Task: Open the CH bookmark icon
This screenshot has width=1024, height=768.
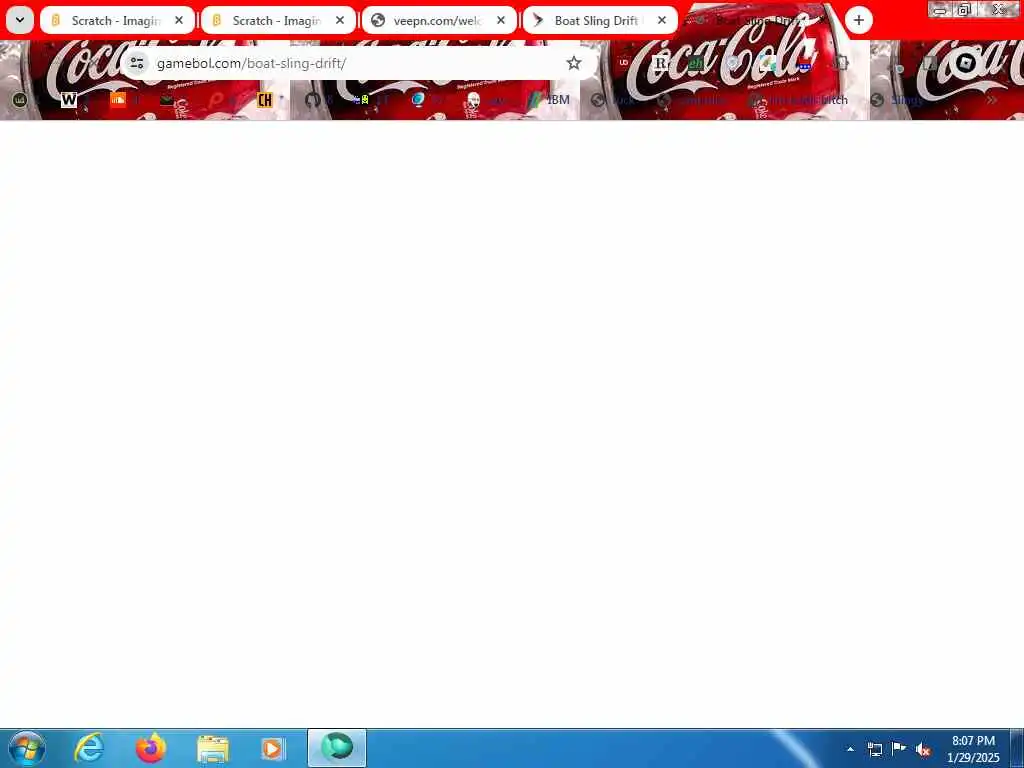Action: pos(264,100)
